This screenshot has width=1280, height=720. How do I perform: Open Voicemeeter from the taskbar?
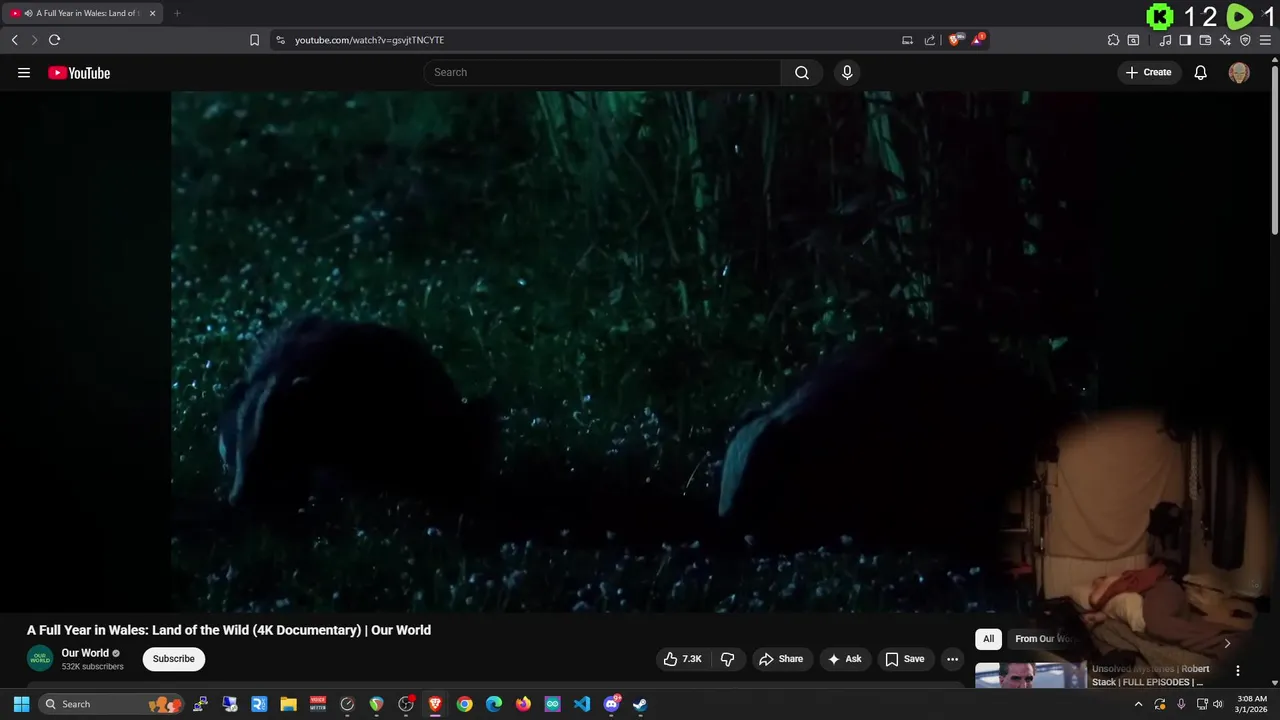coord(318,704)
